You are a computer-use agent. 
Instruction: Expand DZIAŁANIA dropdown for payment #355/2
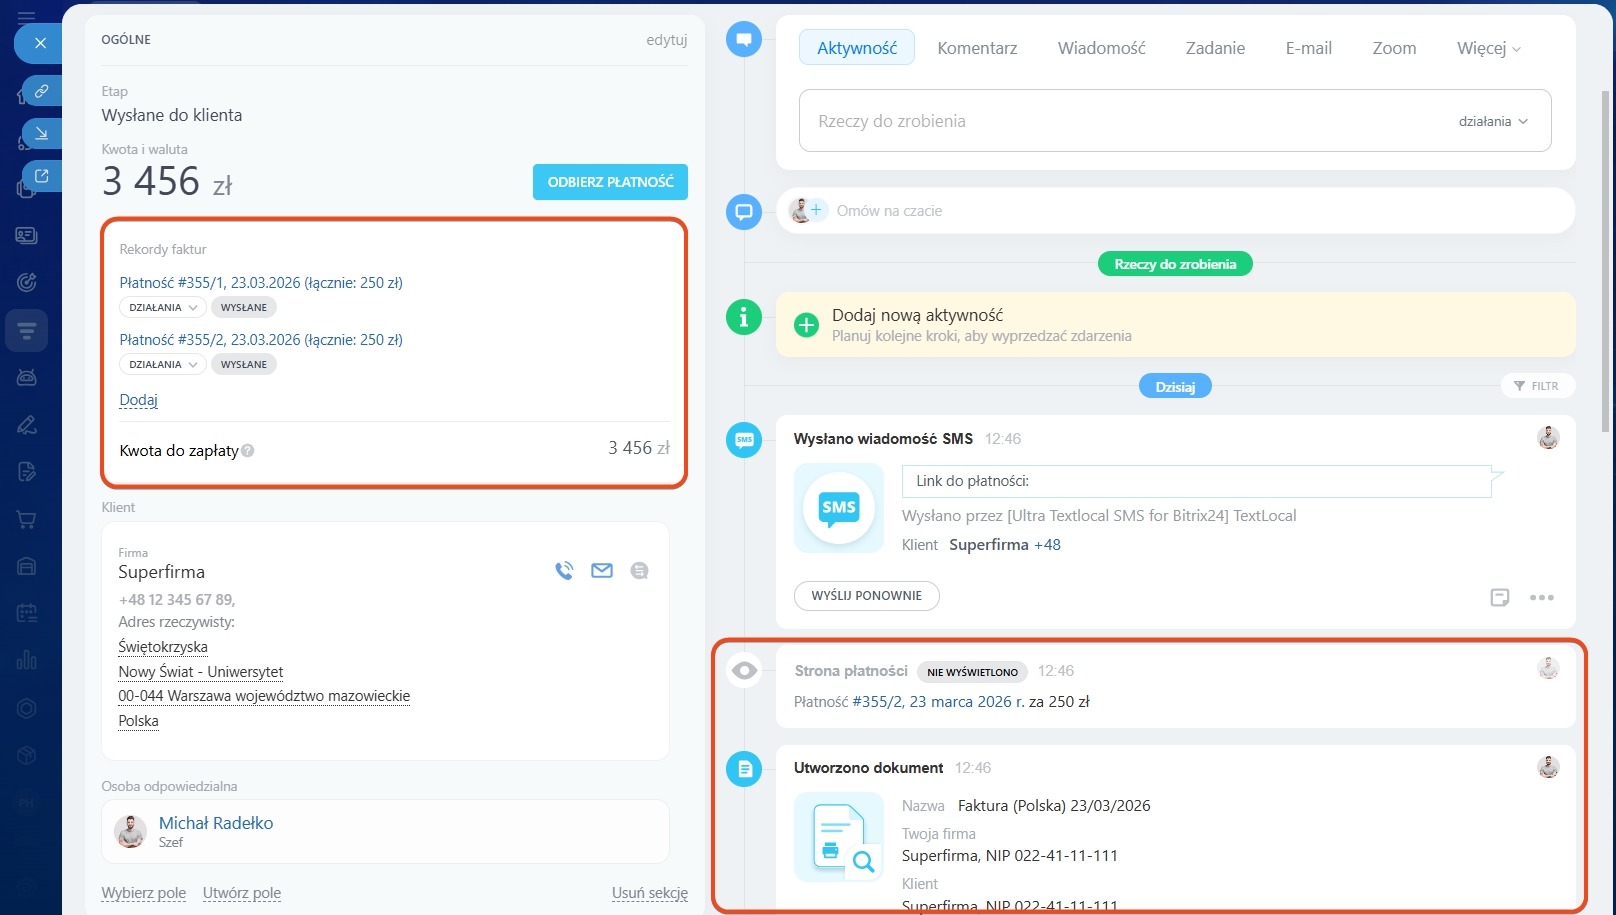coord(163,365)
